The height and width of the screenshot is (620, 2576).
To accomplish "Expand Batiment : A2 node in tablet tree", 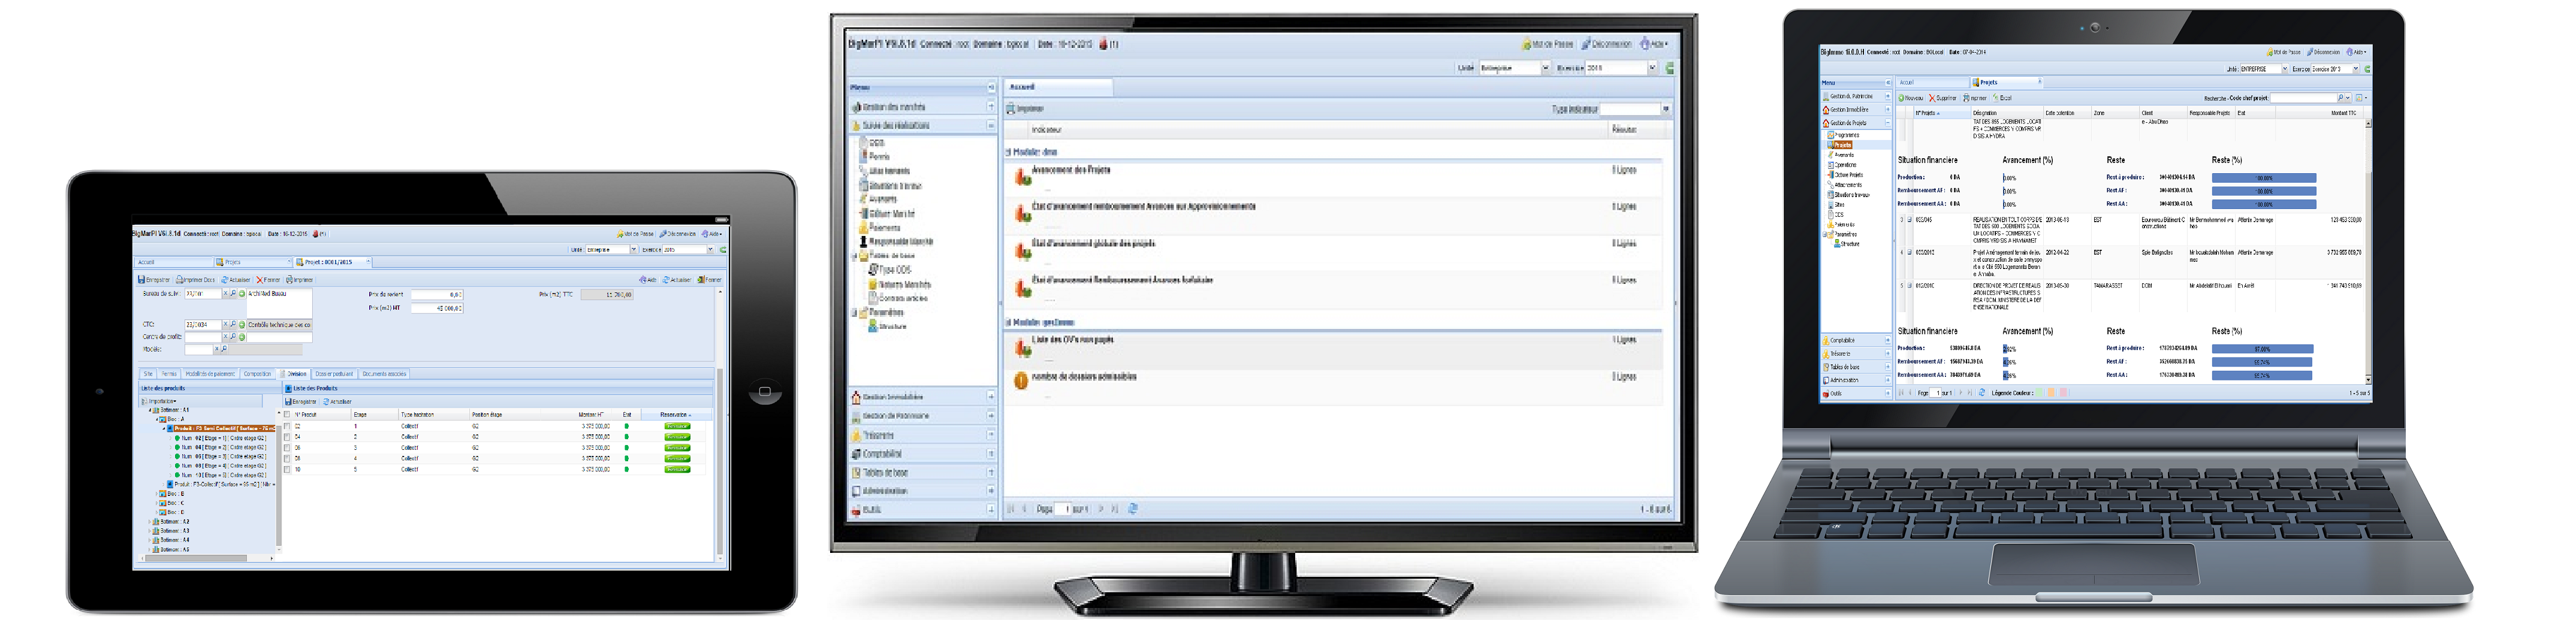I will click(x=150, y=521).
